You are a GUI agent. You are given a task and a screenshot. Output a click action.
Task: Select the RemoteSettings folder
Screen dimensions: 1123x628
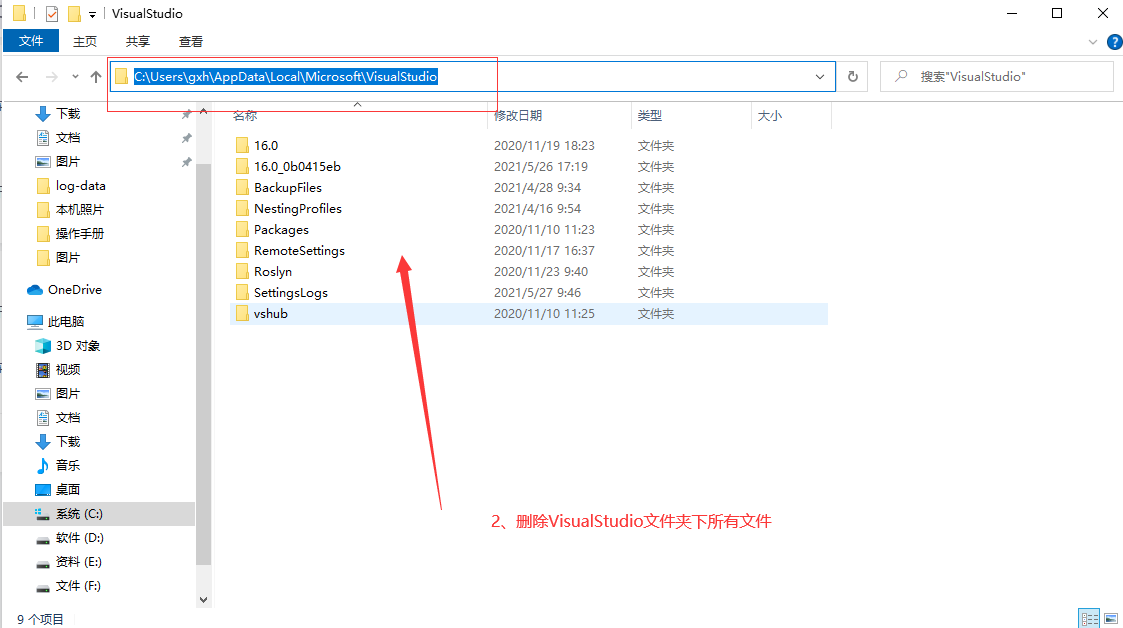coord(299,251)
